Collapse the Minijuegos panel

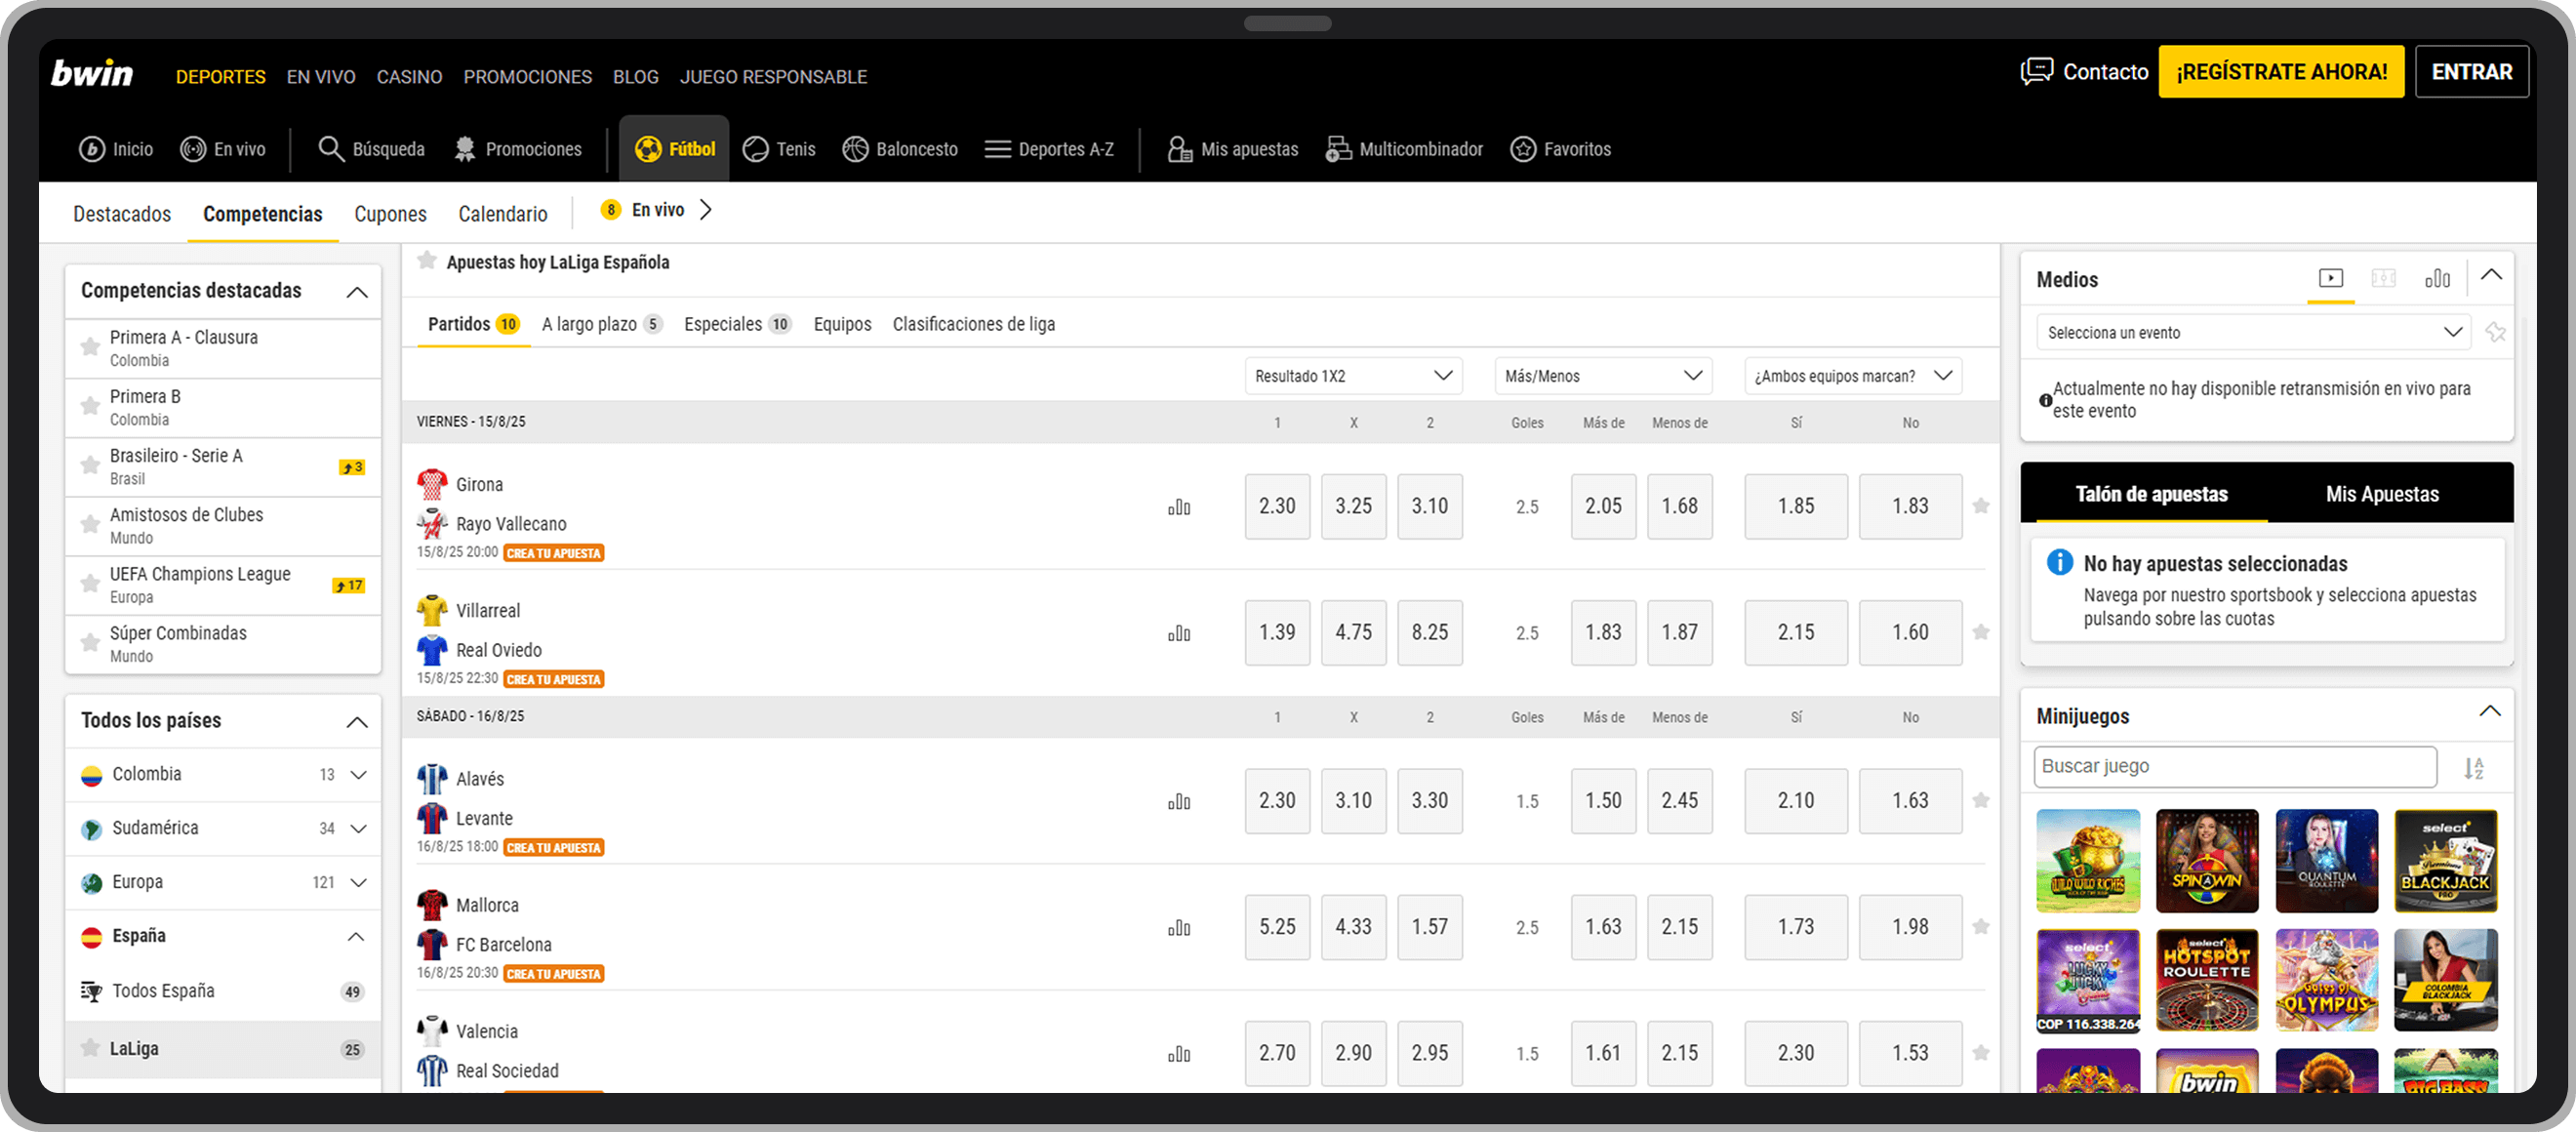pyautogui.click(x=2490, y=711)
